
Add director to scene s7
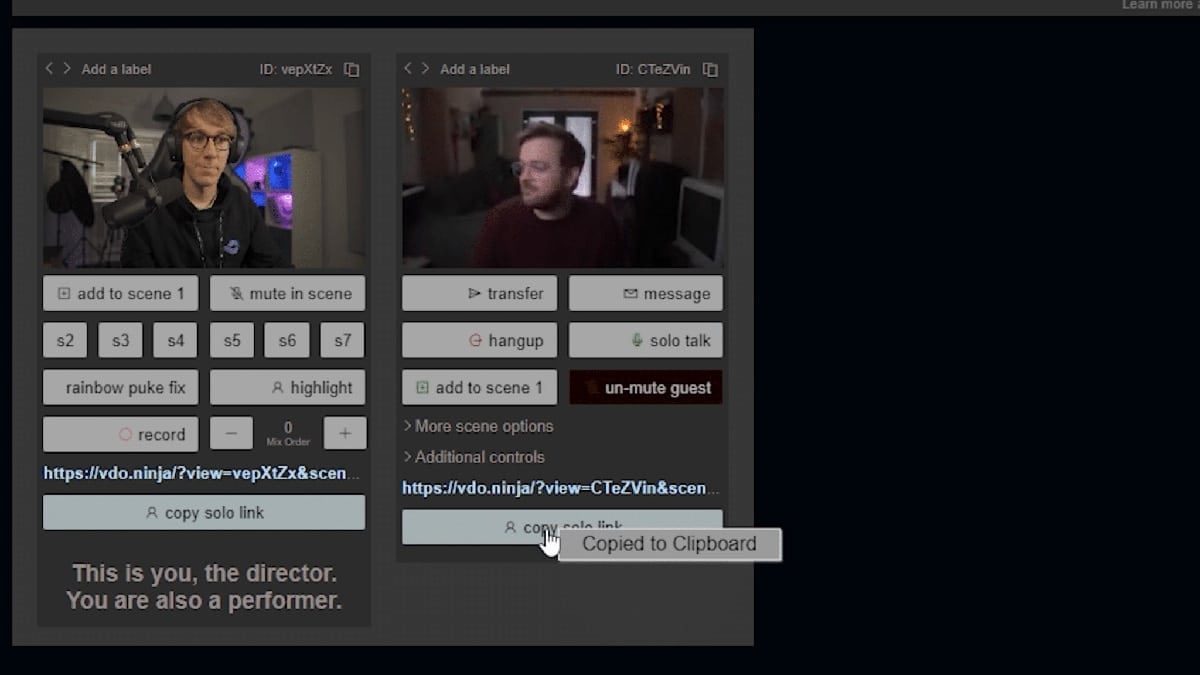click(x=343, y=340)
